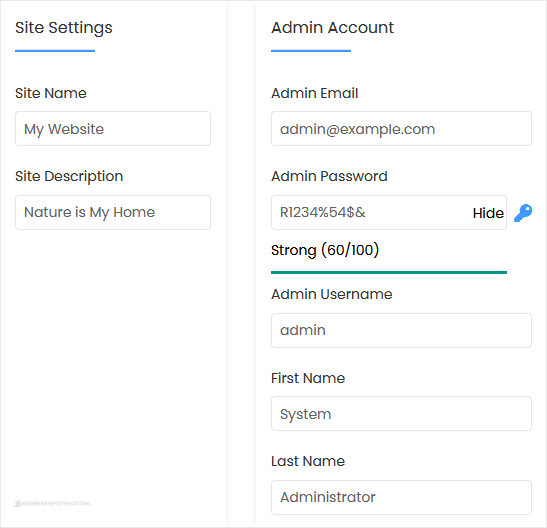The width and height of the screenshot is (547, 528).
Task: Click the Admin Email label
Action: pos(315,93)
